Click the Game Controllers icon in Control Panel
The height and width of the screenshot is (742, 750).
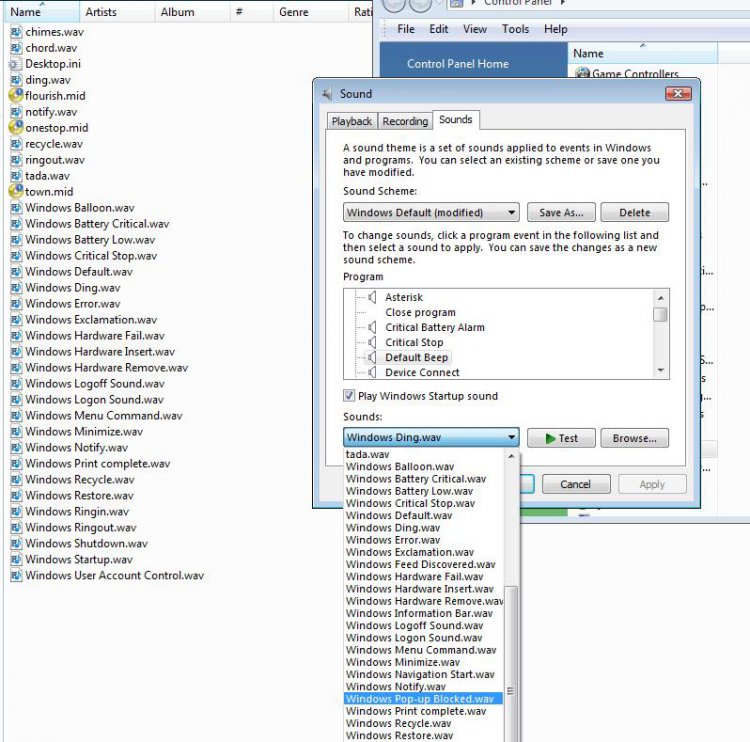coord(582,73)
